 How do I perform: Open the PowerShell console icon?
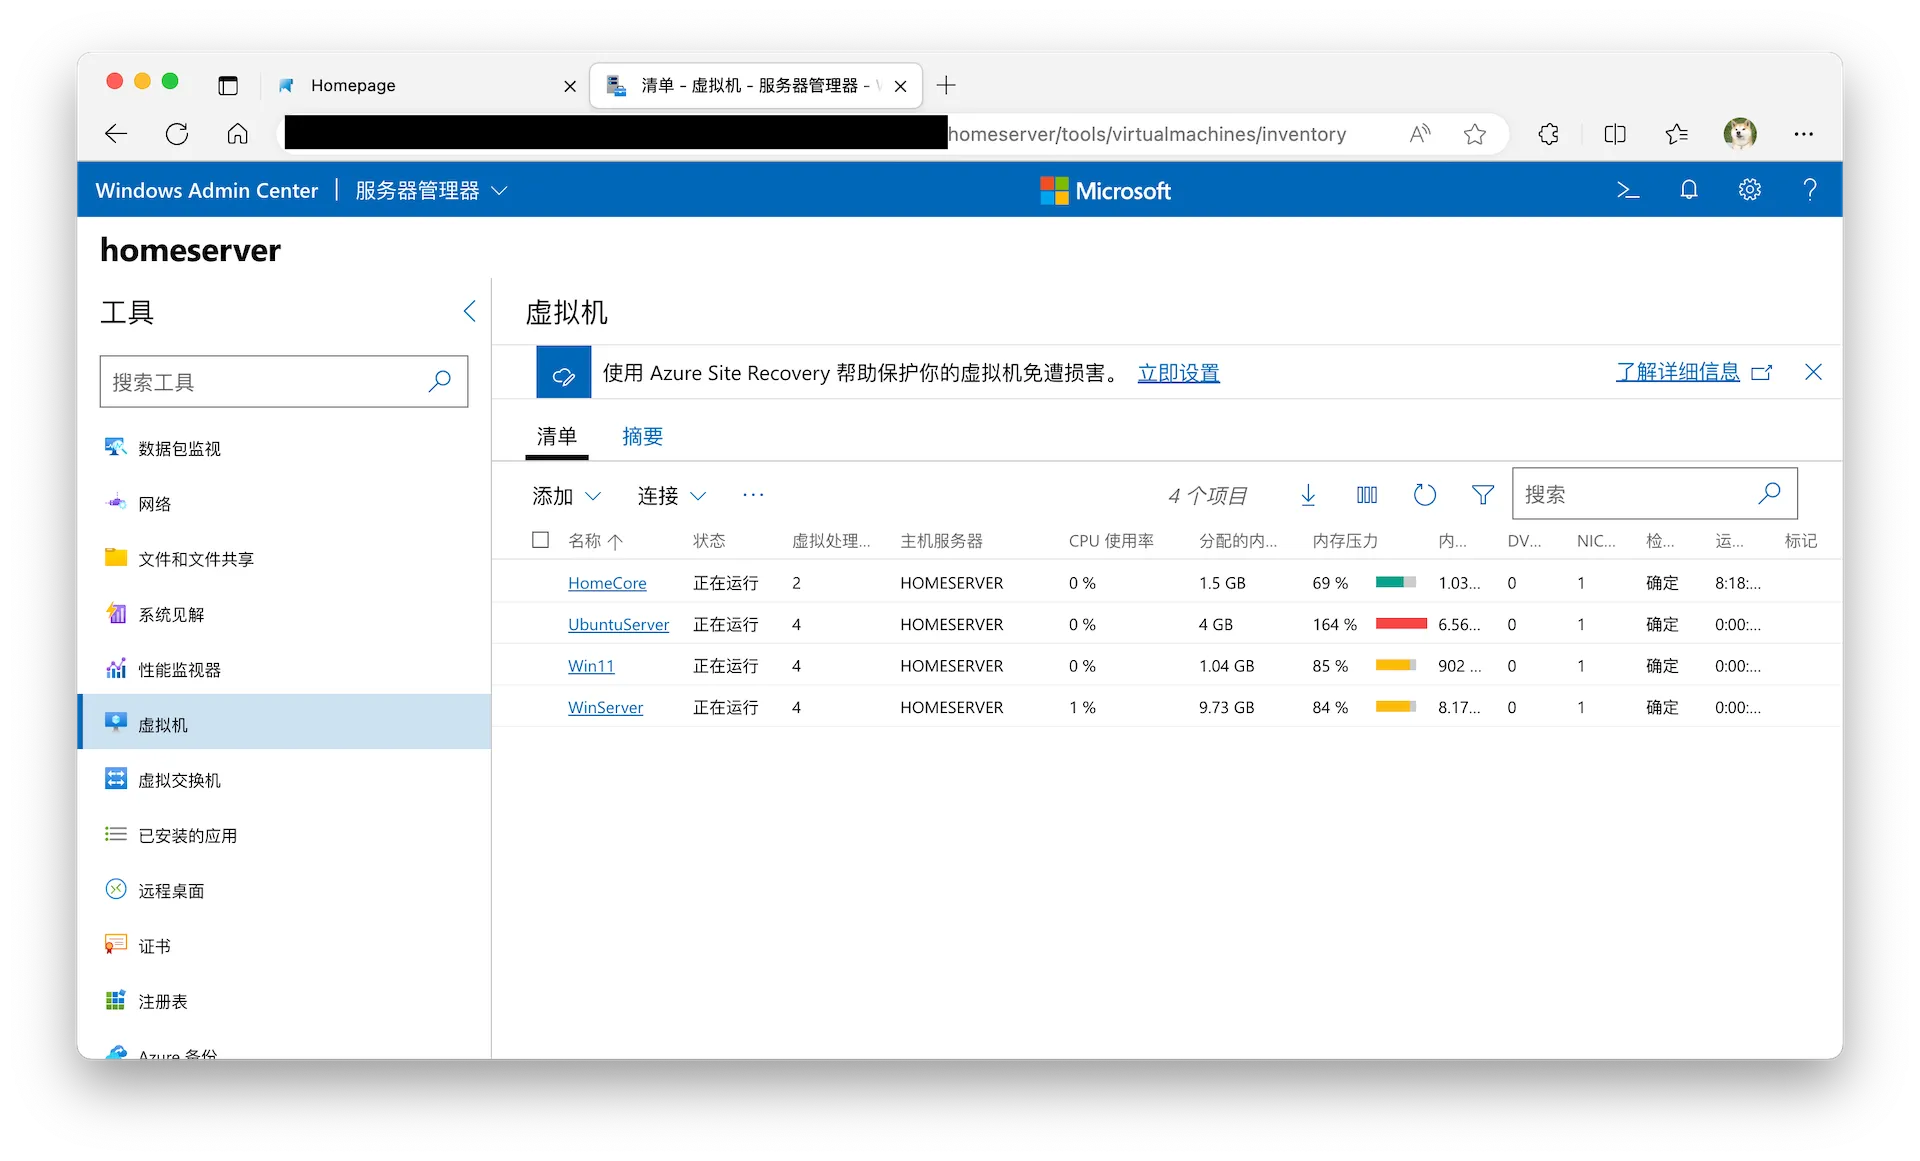(1627, 190)
